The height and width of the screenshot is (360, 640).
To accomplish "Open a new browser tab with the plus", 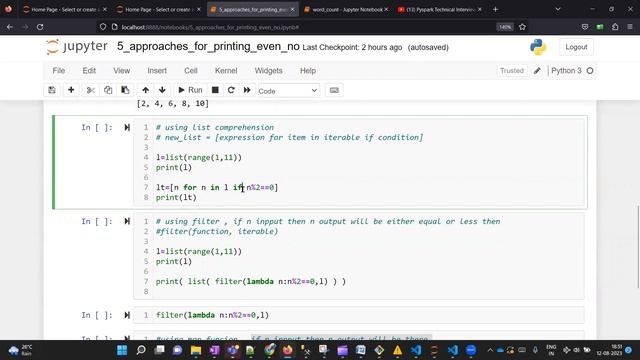I will point(496,9).
